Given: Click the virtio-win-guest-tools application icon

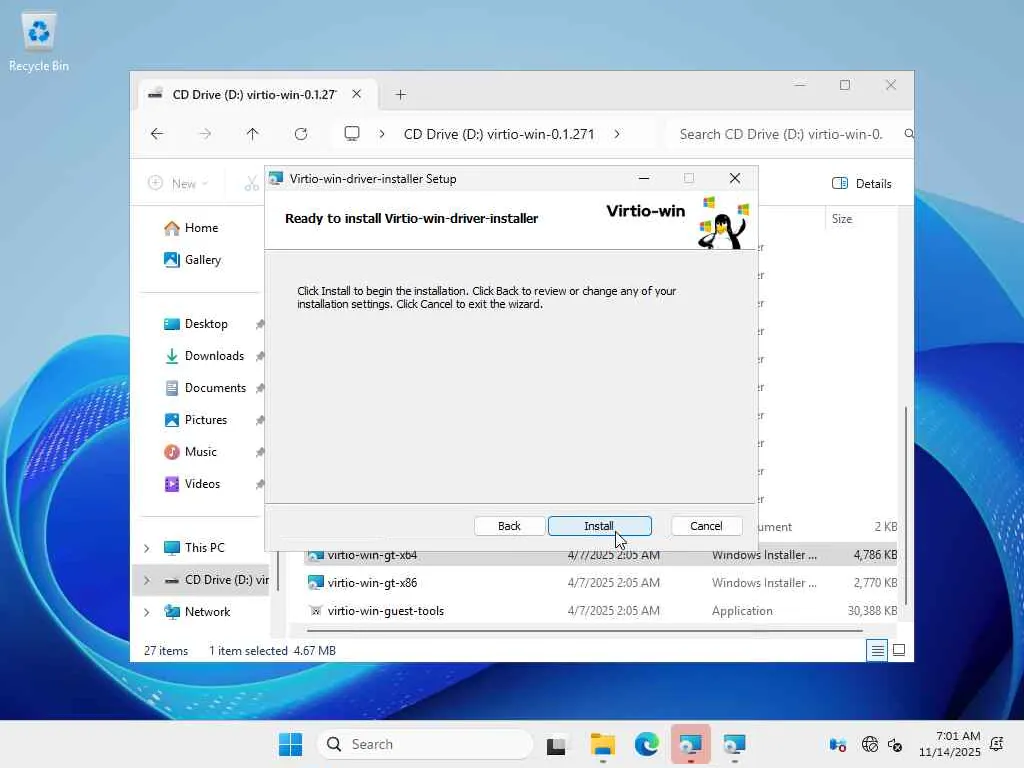Looking at the screenshot, I should 315,611.
